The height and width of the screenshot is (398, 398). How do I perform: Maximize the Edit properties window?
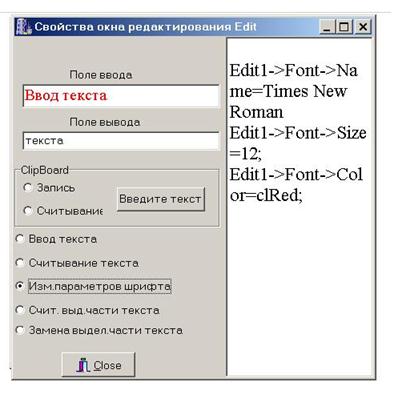point(343,27)
